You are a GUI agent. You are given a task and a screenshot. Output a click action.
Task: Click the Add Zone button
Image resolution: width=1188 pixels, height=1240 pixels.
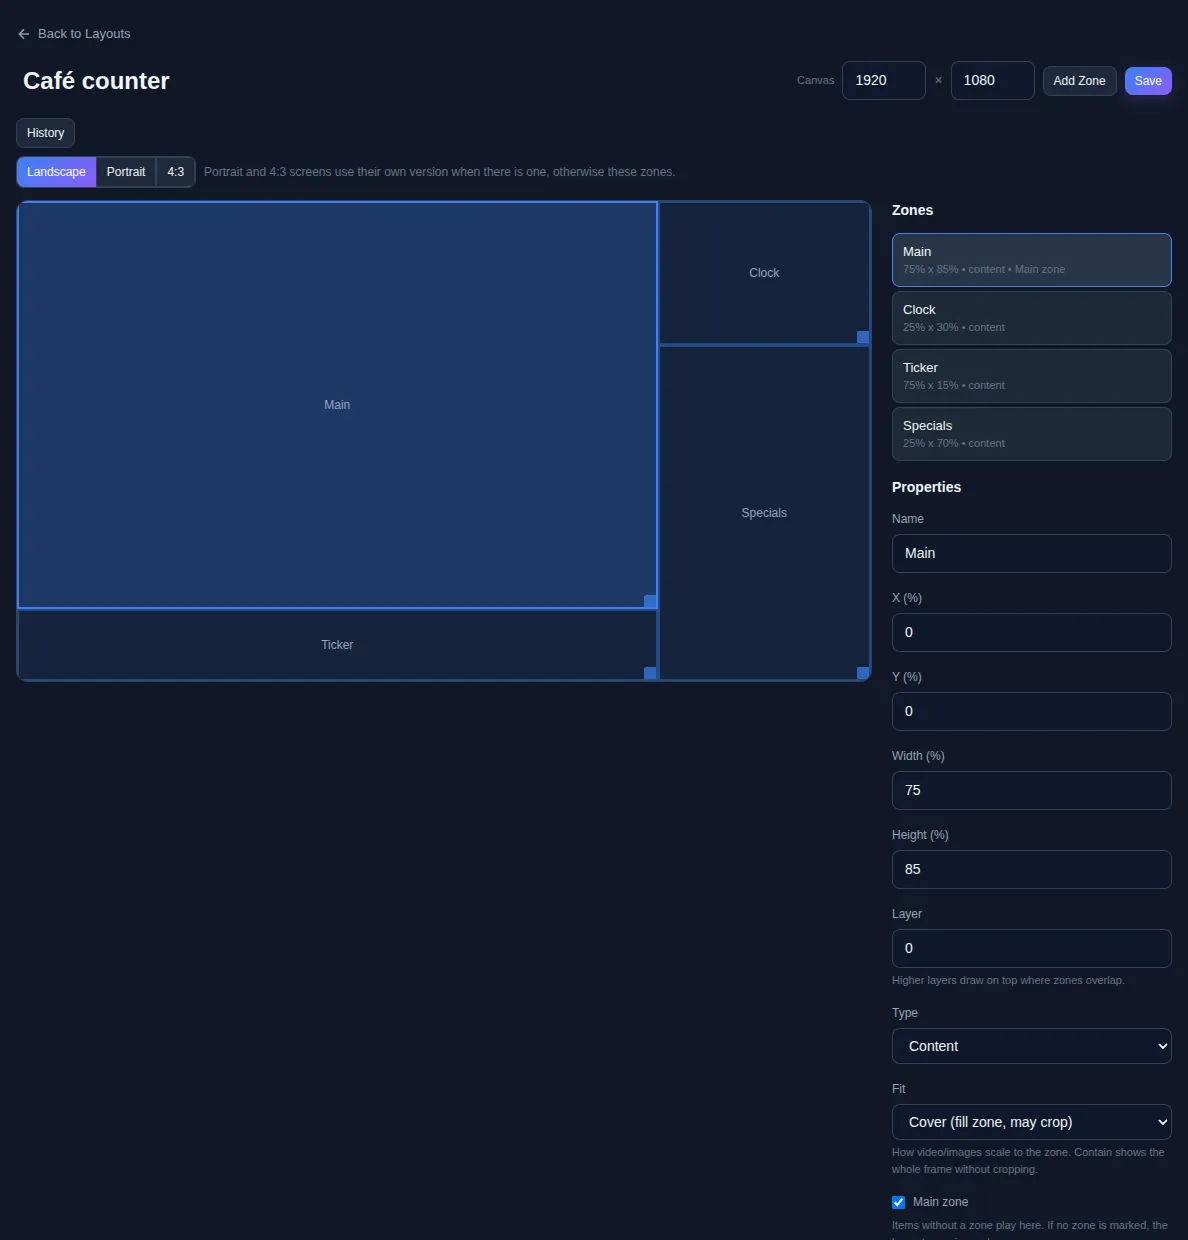click(1079, 81)
